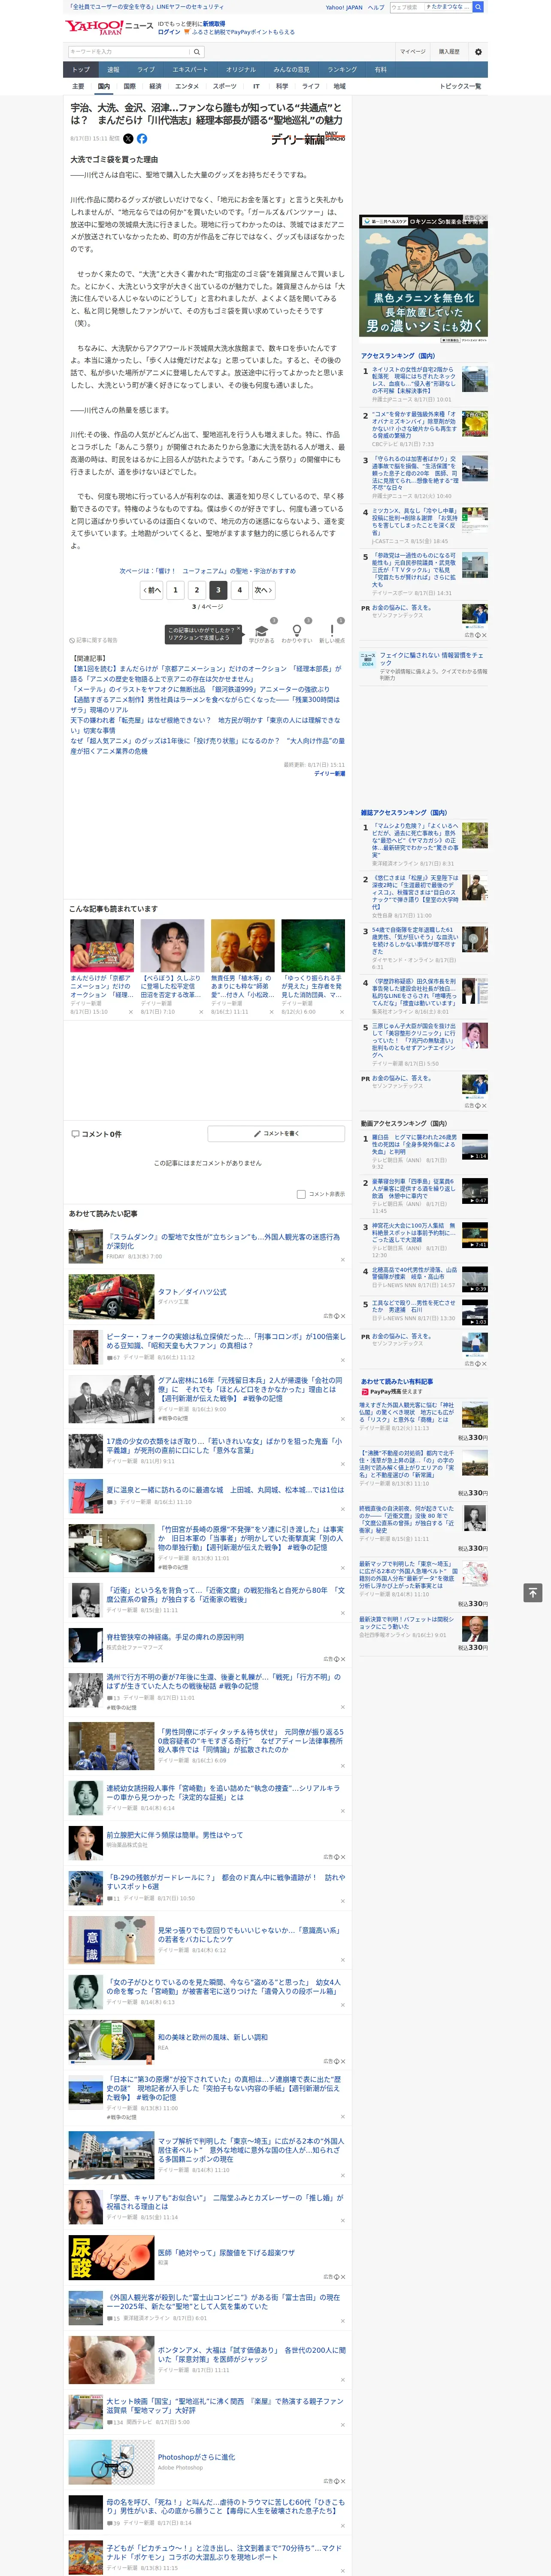Open メーテル イラスト related article link

tap(200, 689)
